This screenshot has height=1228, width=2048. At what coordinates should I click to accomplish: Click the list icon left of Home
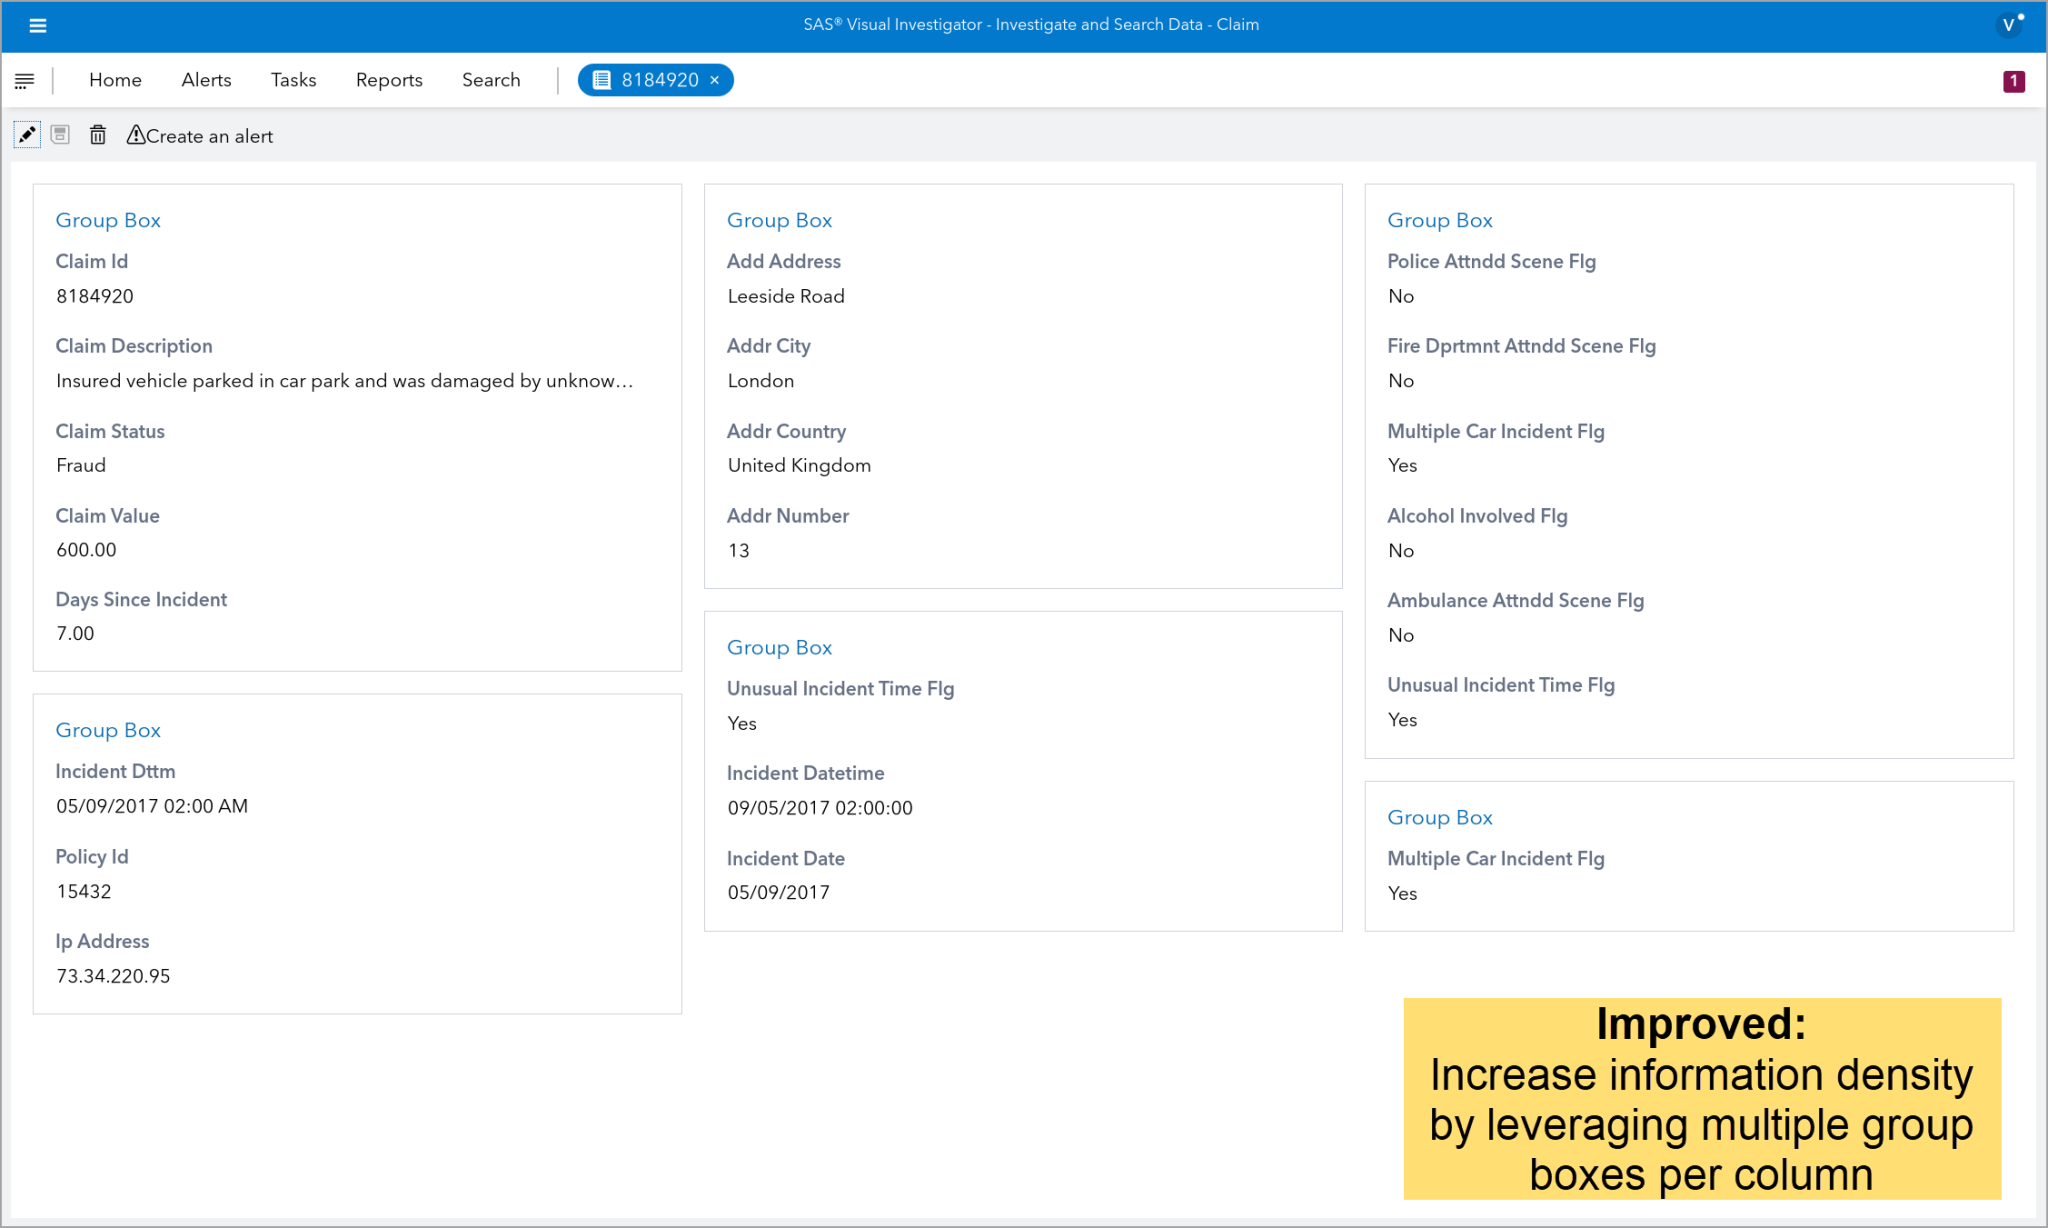pyautogui.click(x=24, y=80)
